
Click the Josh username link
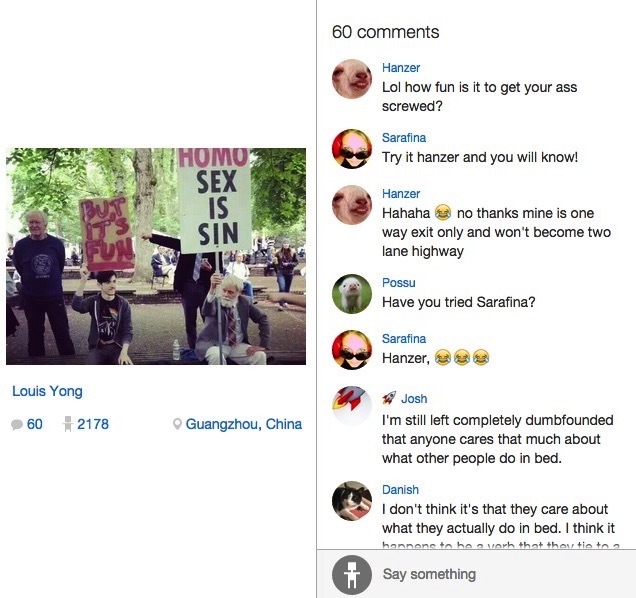[414, 399]
